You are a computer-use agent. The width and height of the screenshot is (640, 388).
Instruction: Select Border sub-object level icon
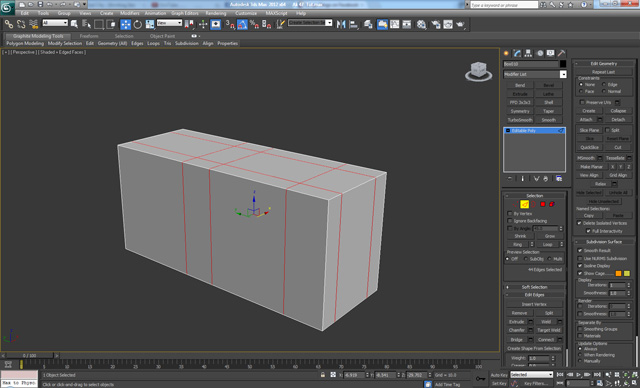click(x=533, y=204)
